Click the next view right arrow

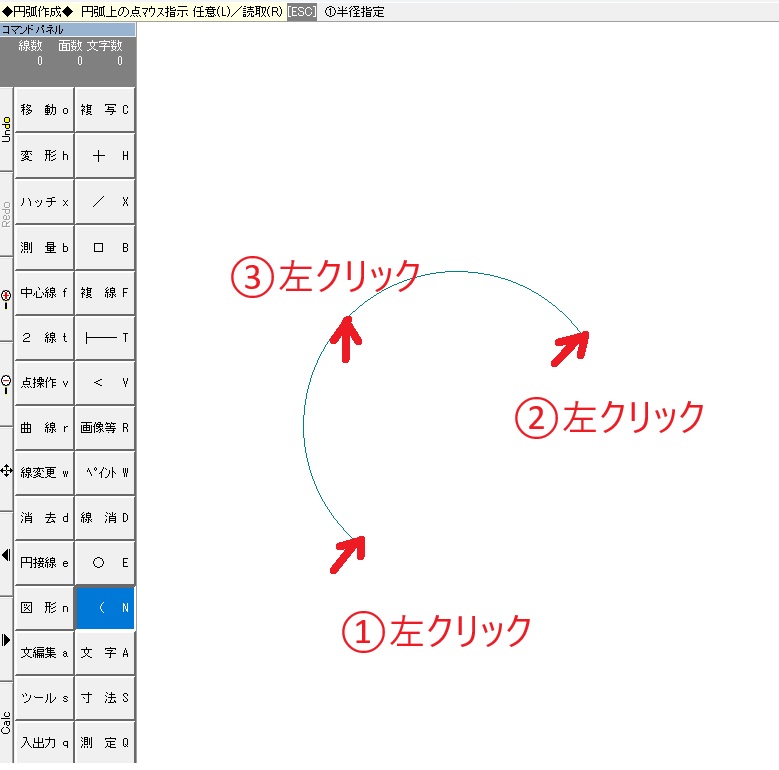coord(6,640)
